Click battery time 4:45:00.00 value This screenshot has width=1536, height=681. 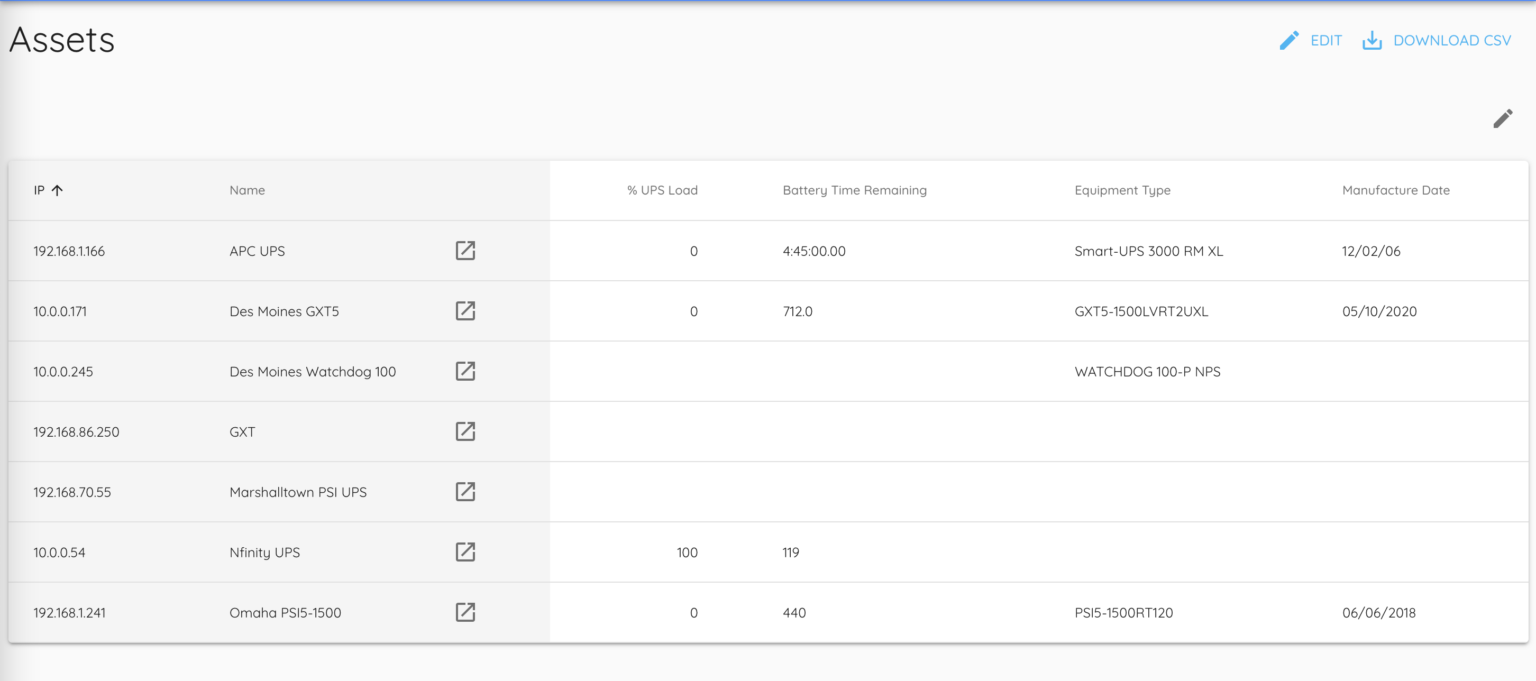point(814,251)
